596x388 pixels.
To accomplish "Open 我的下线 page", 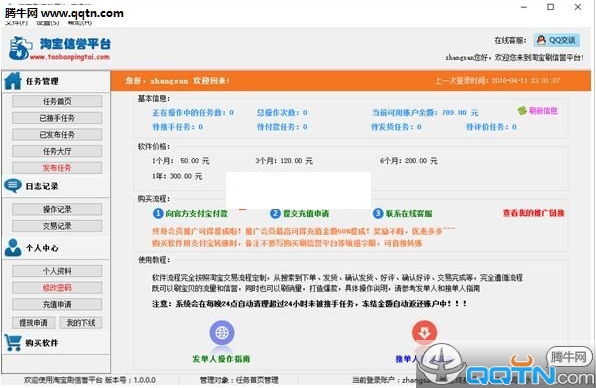I will (x=81, y=323).
